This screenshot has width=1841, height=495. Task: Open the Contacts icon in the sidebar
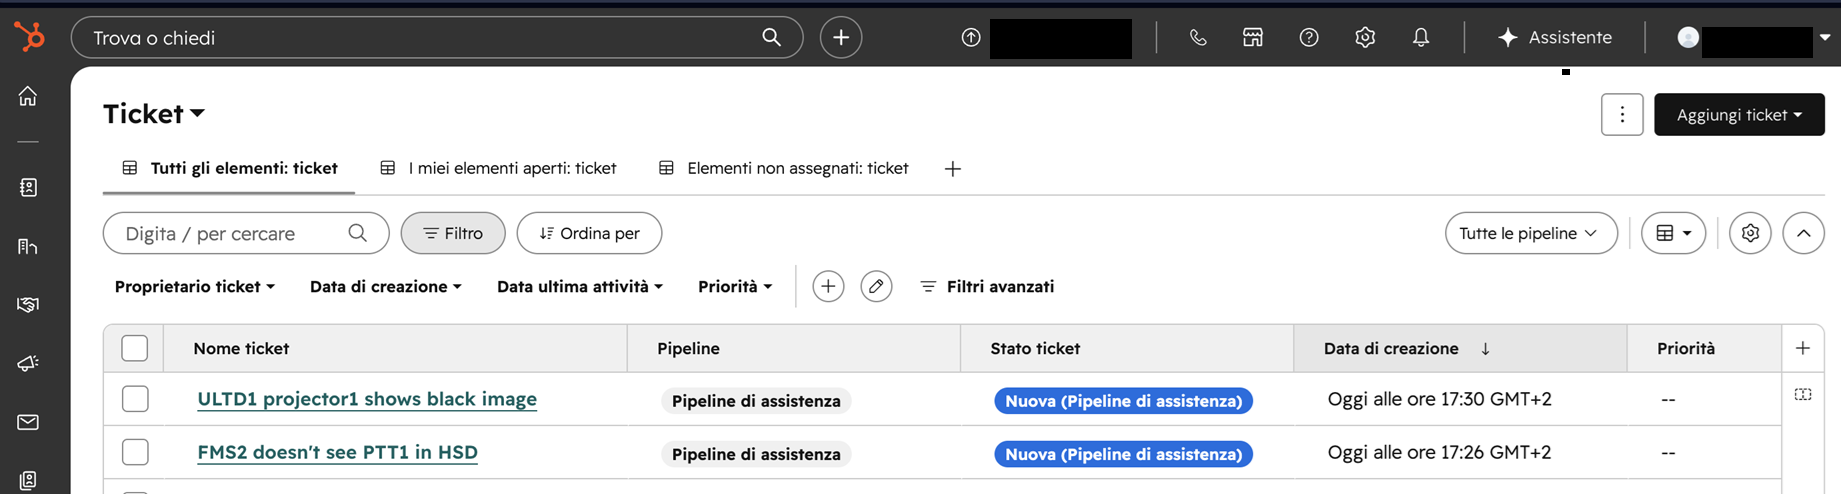click(28, 187)
